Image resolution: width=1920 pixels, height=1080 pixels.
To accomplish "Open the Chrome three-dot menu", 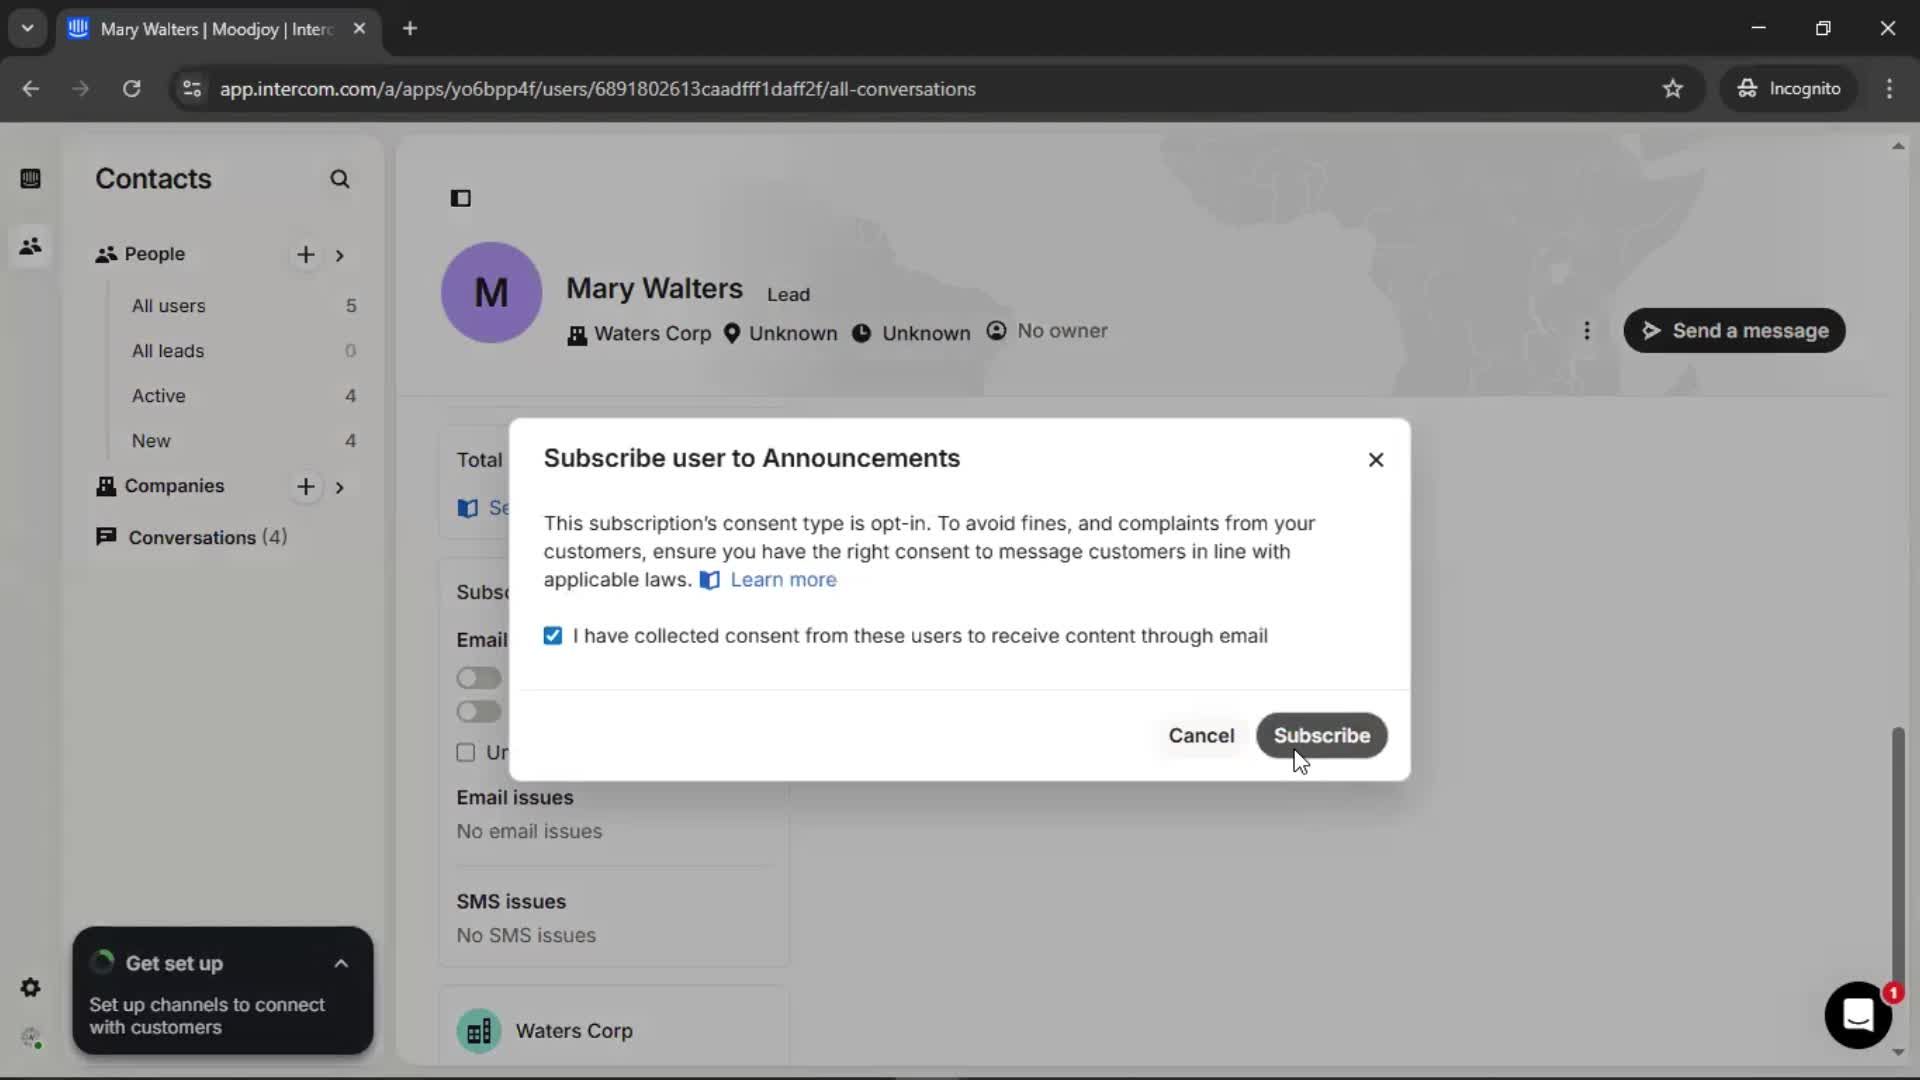I will (x=1889, y=89).
